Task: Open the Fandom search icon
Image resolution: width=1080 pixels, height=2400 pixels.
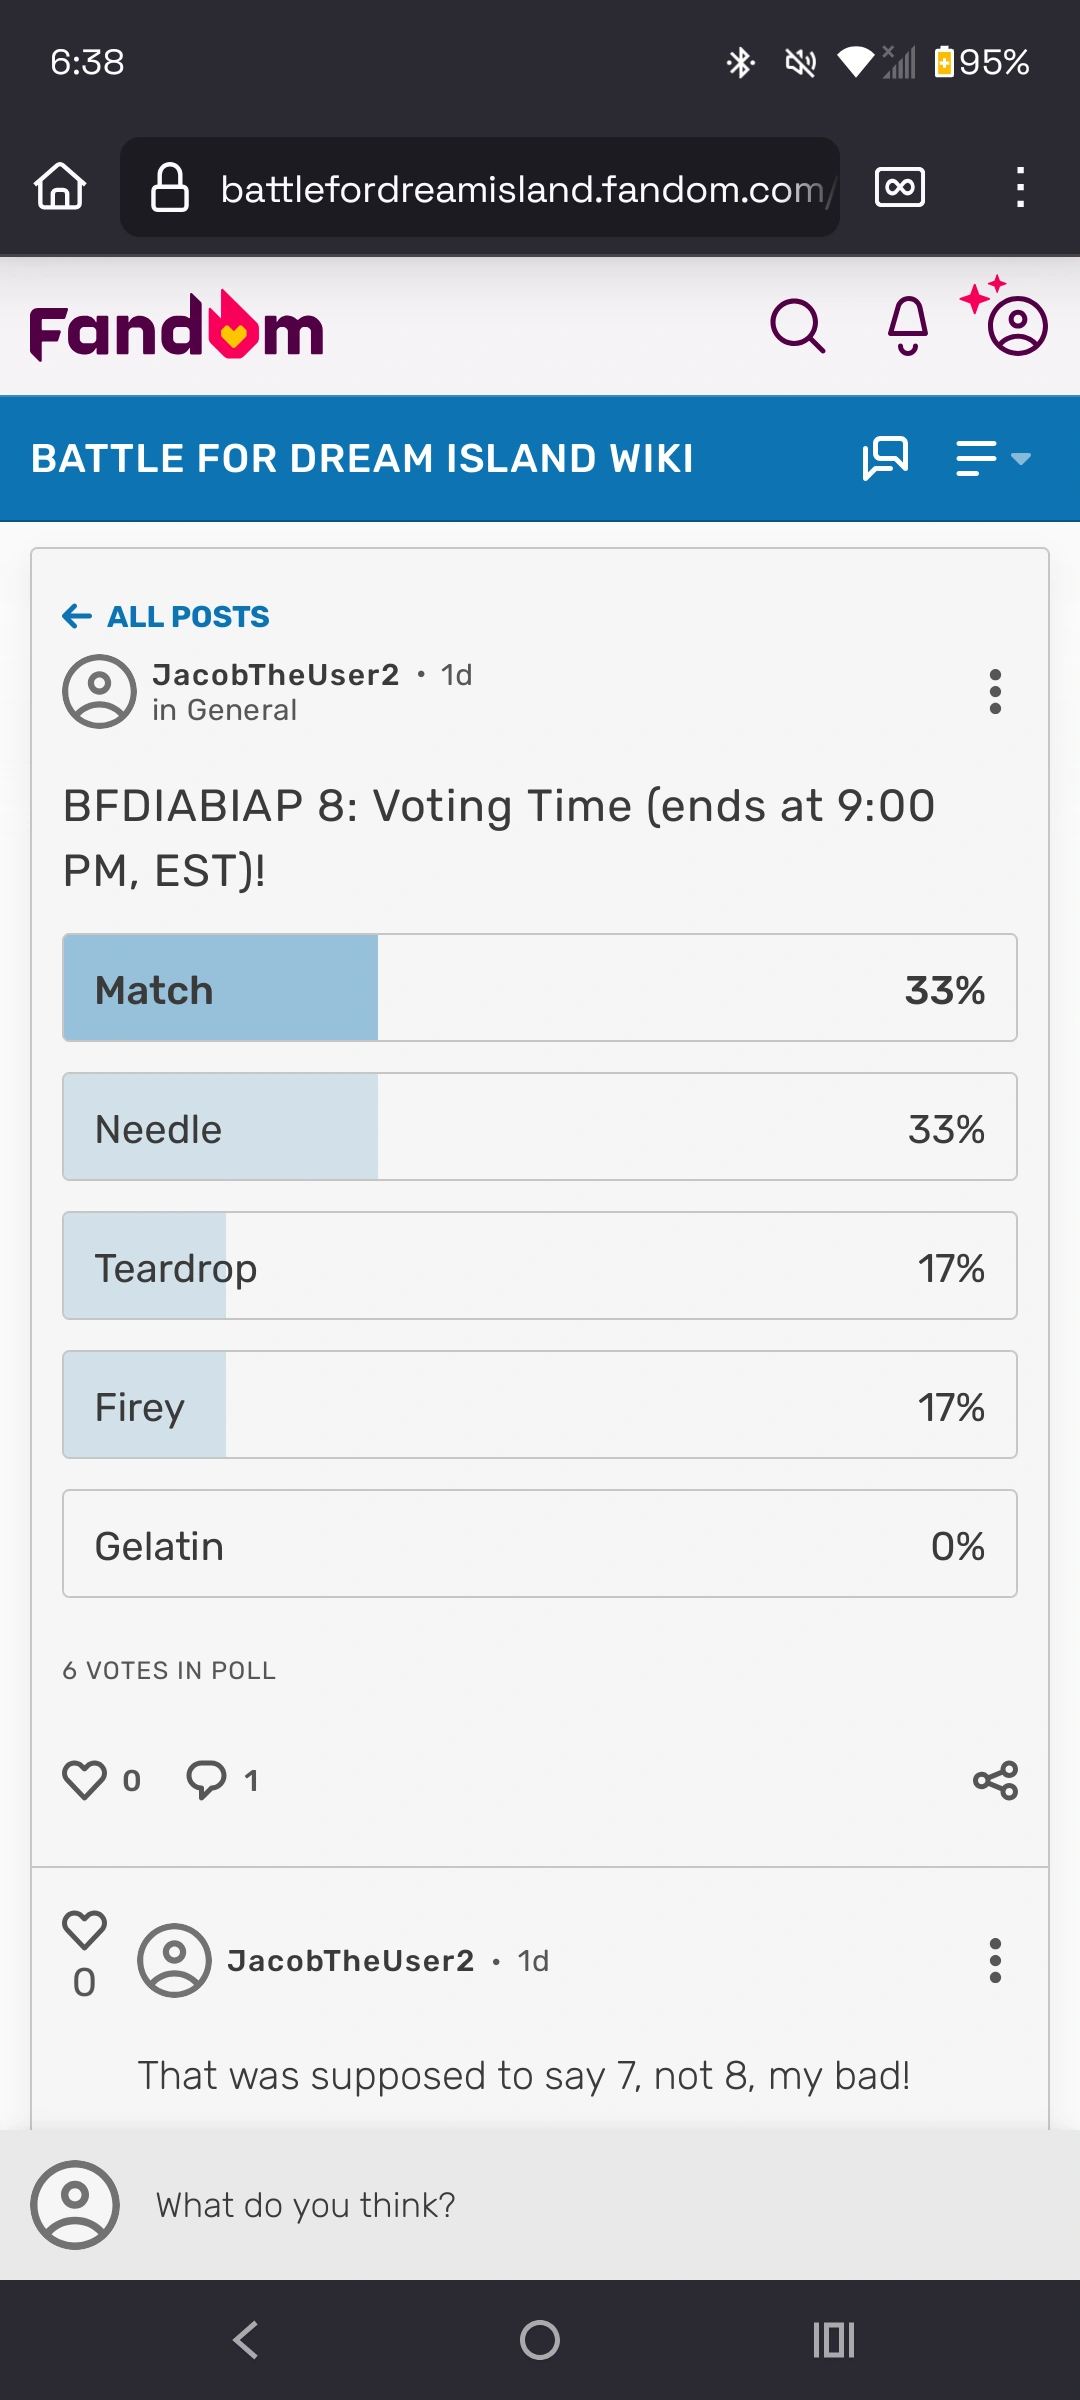Action: point(797,325)
